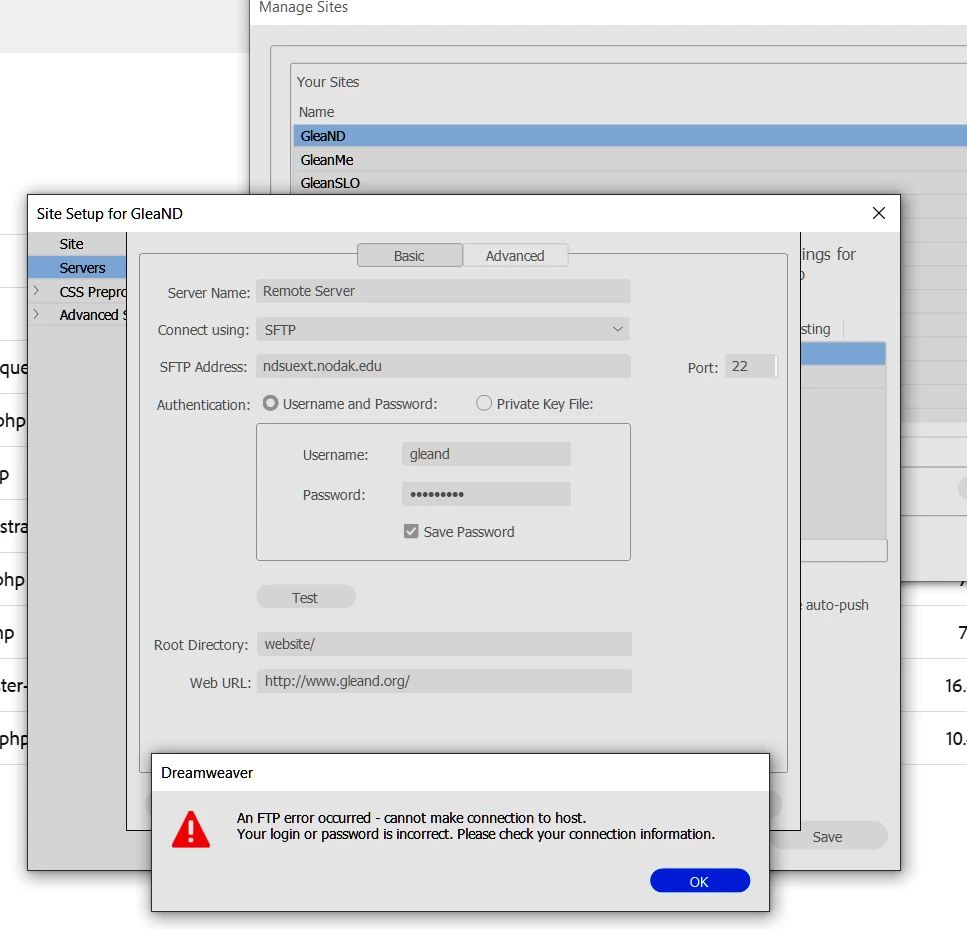Select GleanSLO in Manage Sites list
Viewport: 967px width, 929px height.
point(630,183)
